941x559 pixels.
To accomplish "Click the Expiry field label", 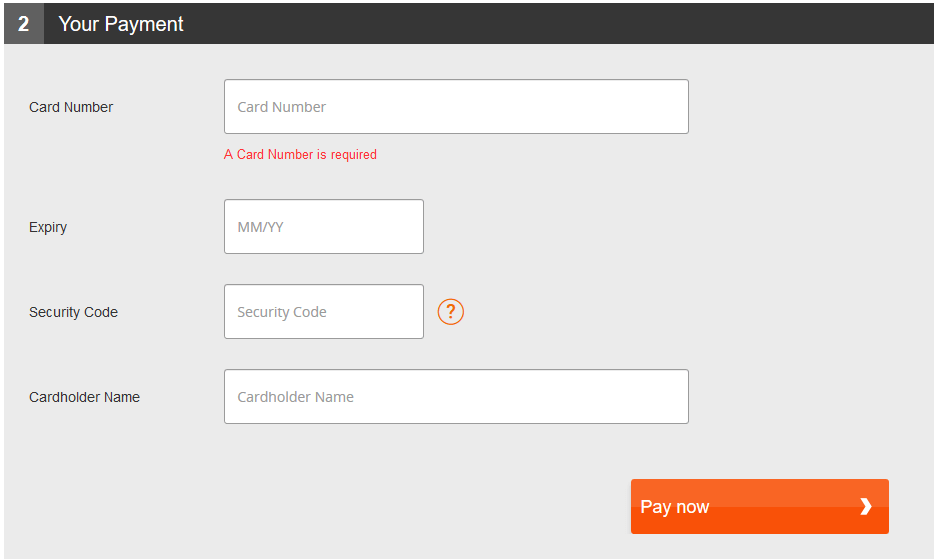I will coord(48,227).
